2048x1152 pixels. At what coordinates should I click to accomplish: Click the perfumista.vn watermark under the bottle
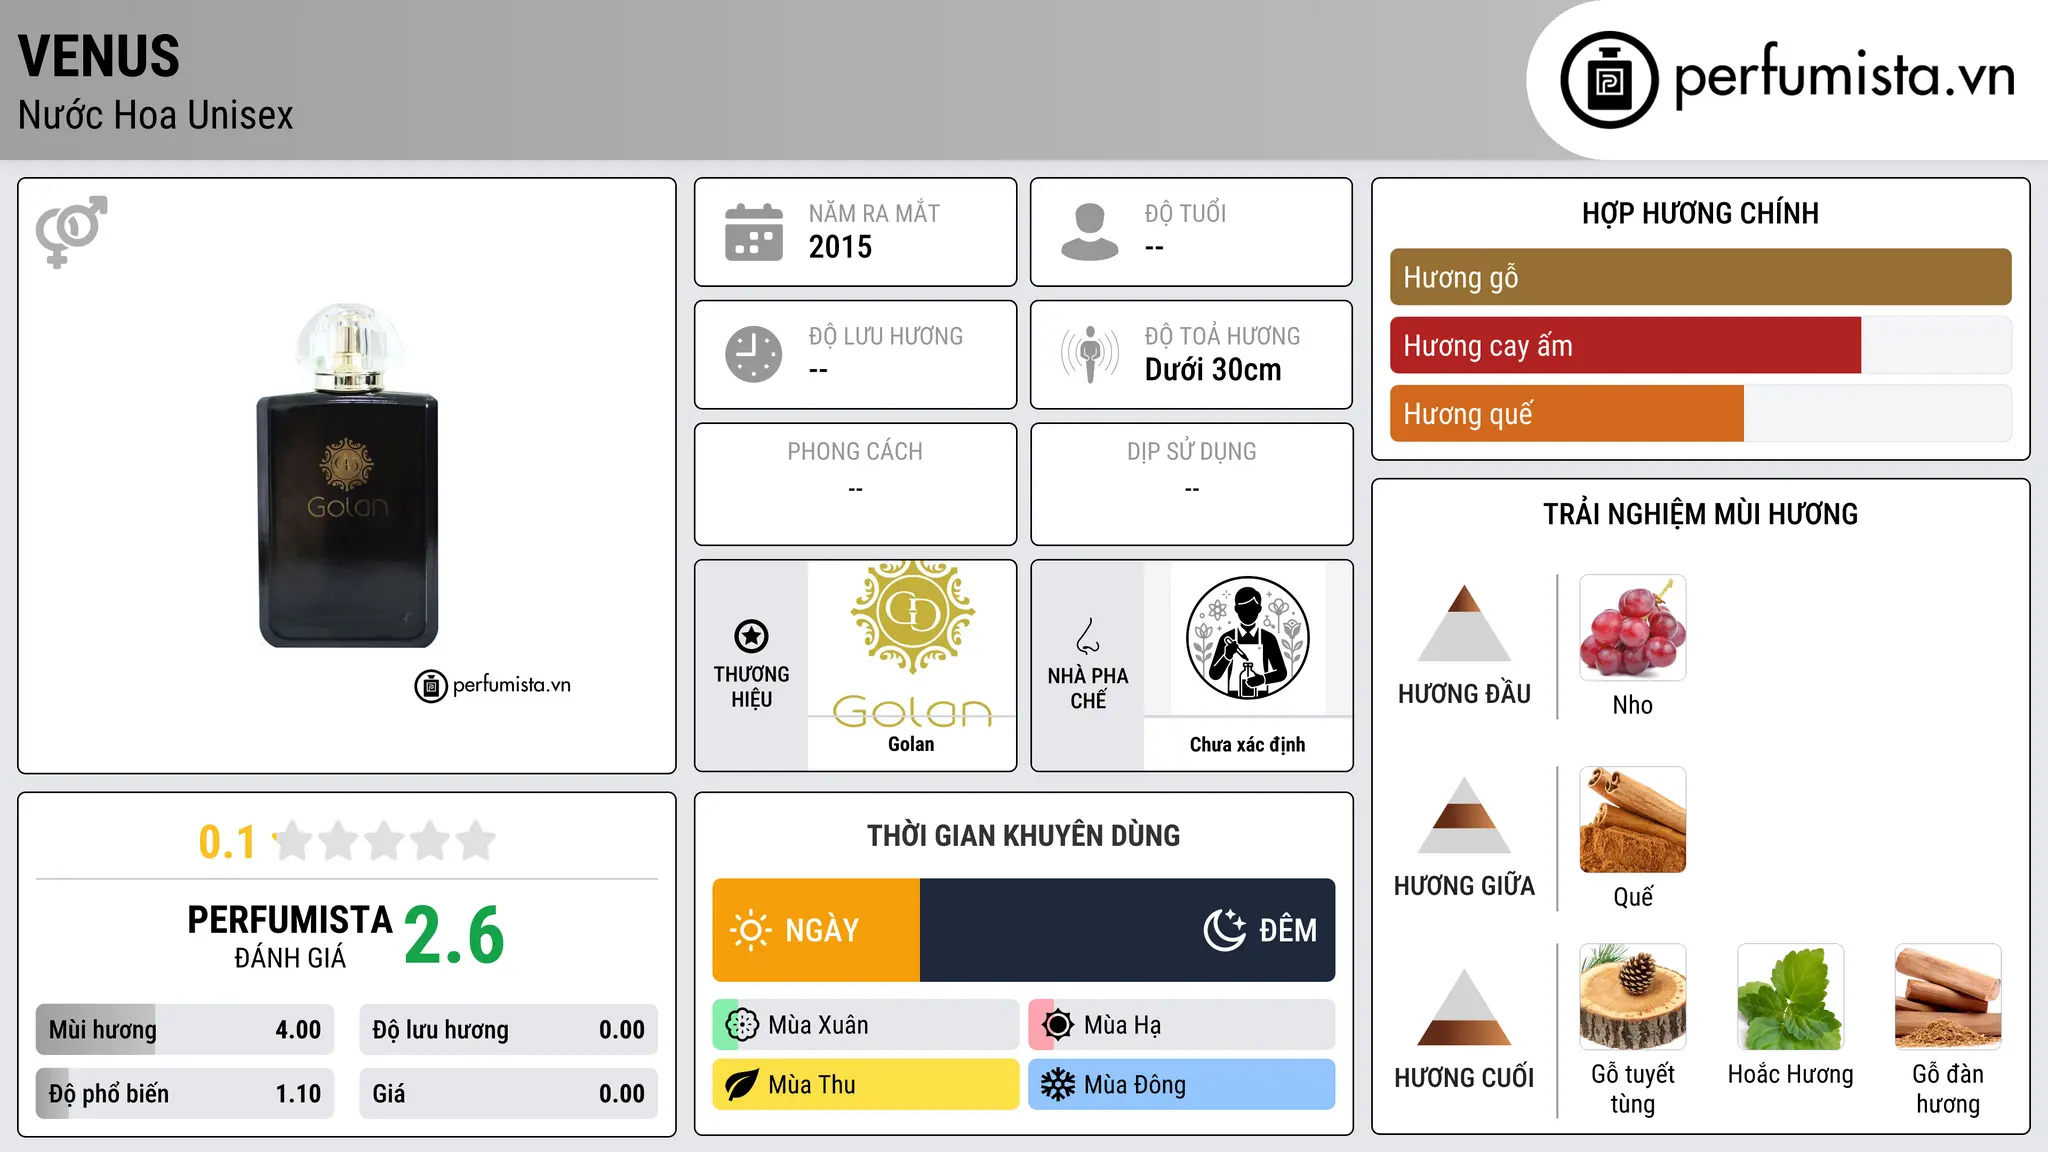pos(493,686)
